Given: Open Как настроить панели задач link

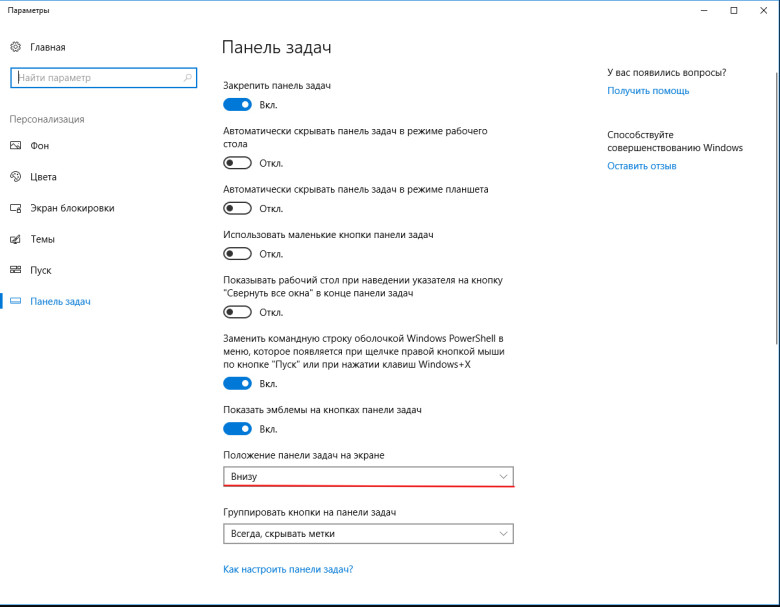Looking at the screenshot, I should coord(288,569).
